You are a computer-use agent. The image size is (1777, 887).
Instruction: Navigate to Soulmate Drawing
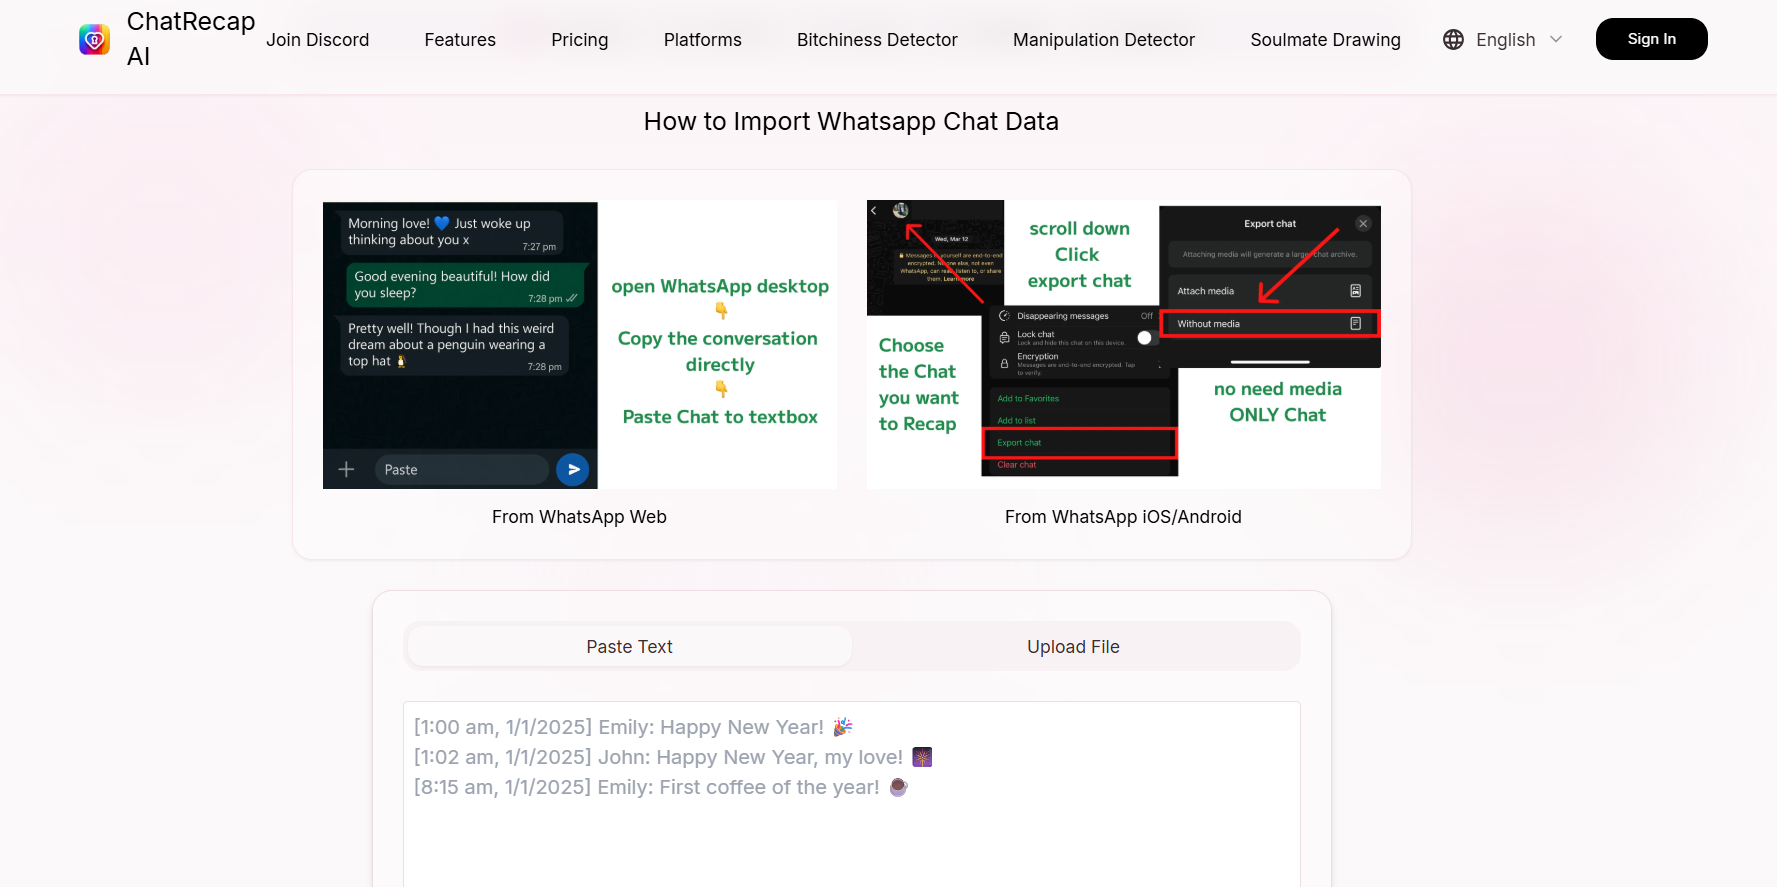pos(1325,40)
